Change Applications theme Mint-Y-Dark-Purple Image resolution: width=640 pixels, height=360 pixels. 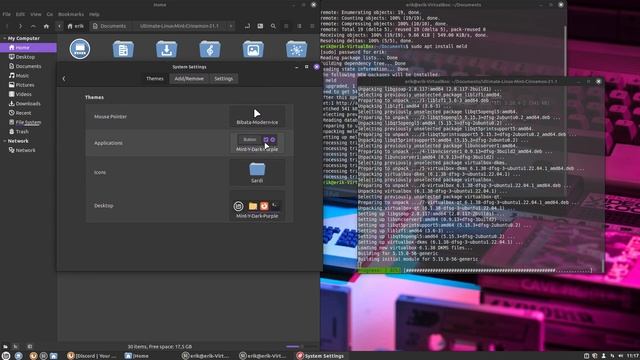pyautogui.click(x=257, y=143)
